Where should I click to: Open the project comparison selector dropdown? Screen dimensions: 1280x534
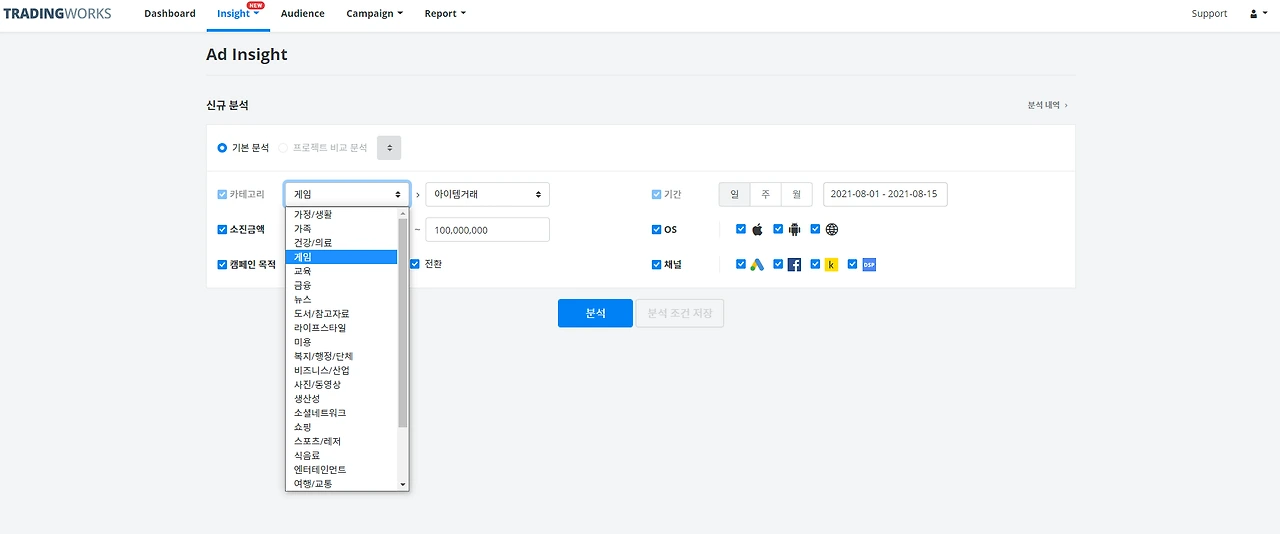[x=389, y=147]
